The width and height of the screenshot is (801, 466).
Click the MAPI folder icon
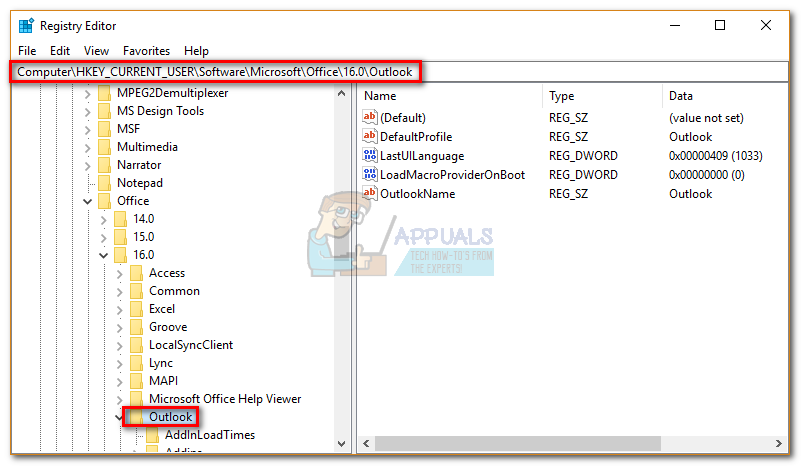tap(136, 381)
